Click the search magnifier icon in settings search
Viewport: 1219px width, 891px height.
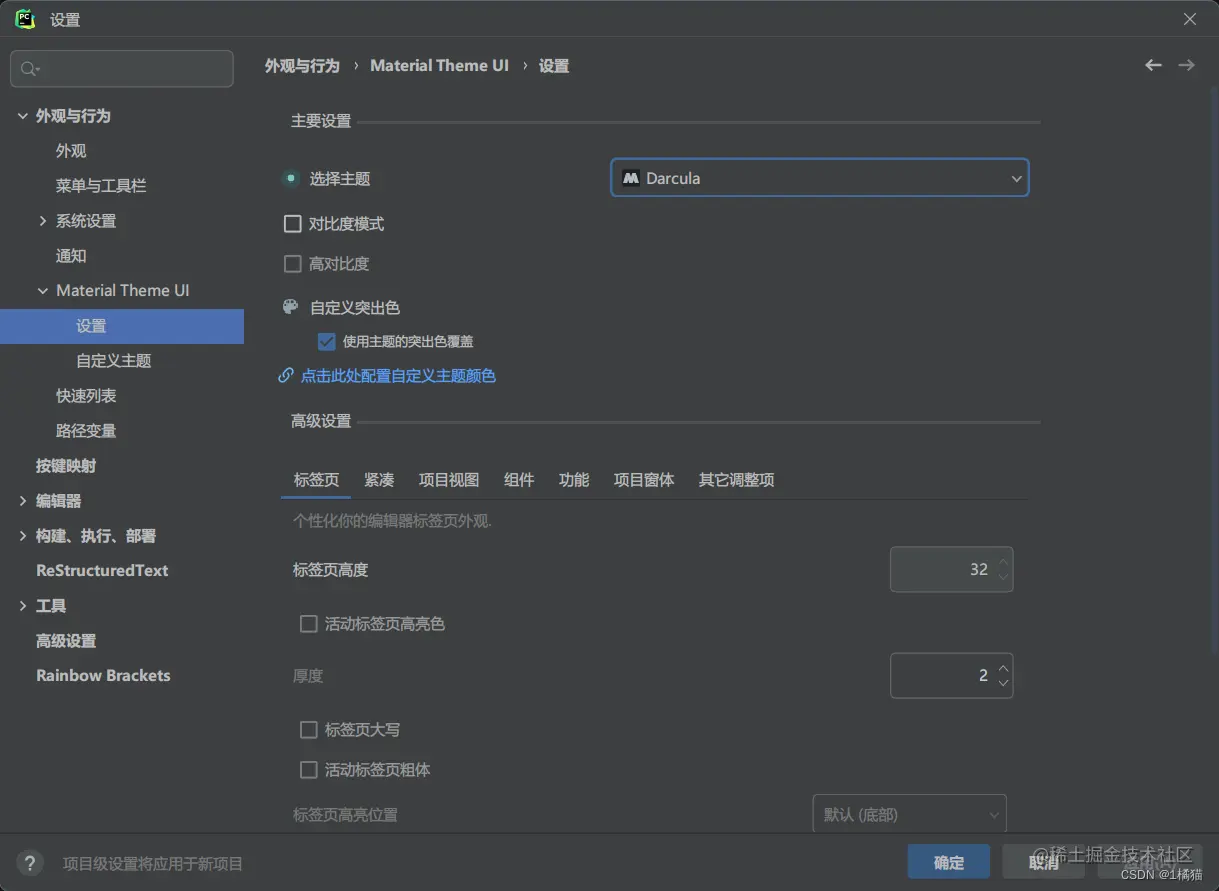[29, 69]
